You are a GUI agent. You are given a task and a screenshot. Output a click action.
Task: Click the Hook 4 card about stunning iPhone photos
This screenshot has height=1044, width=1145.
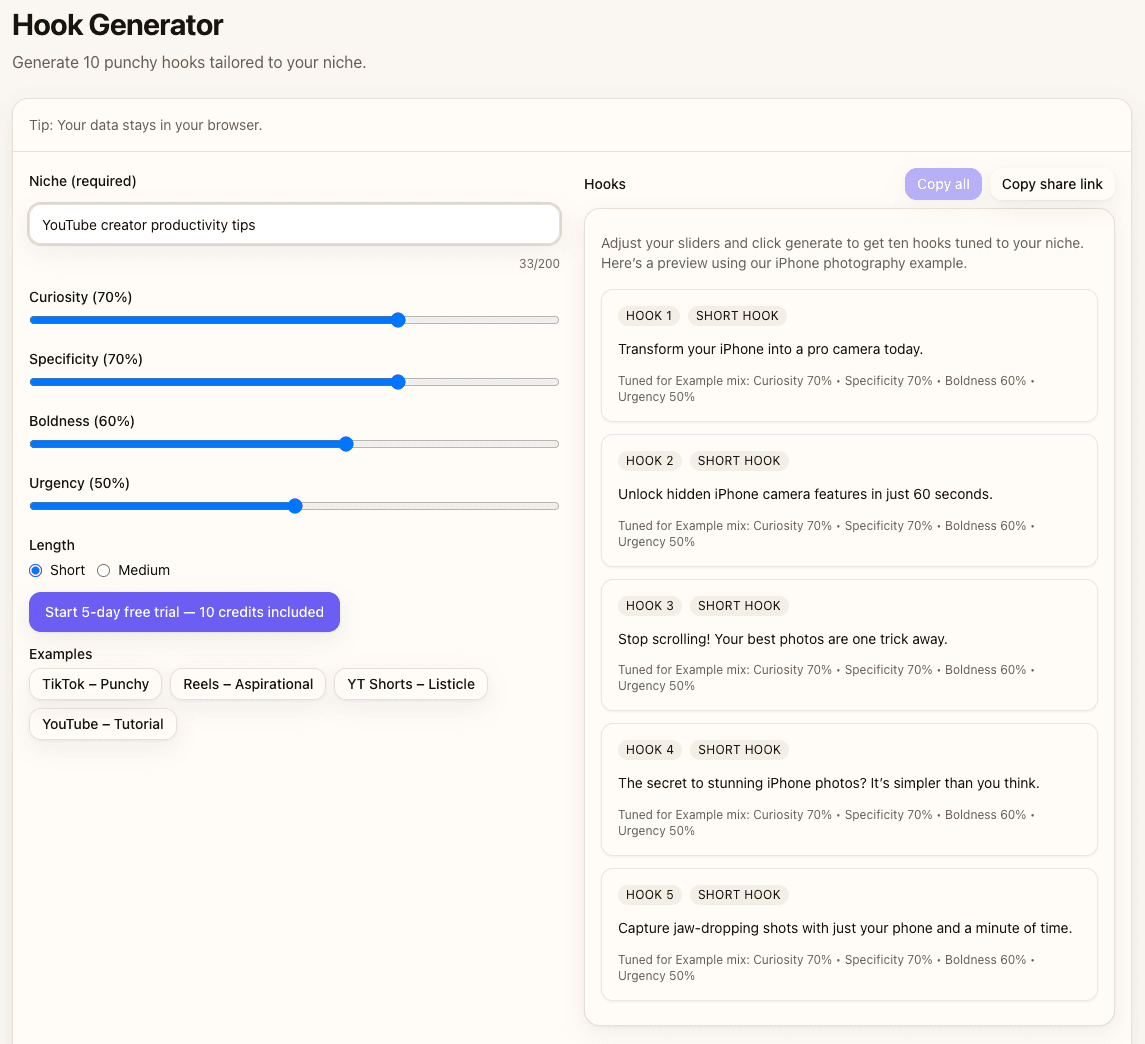tap(848, 789)
